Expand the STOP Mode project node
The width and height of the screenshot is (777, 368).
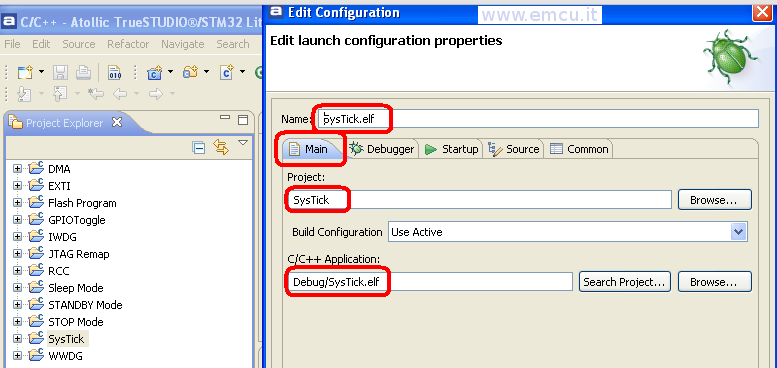(x=18, y=321)
